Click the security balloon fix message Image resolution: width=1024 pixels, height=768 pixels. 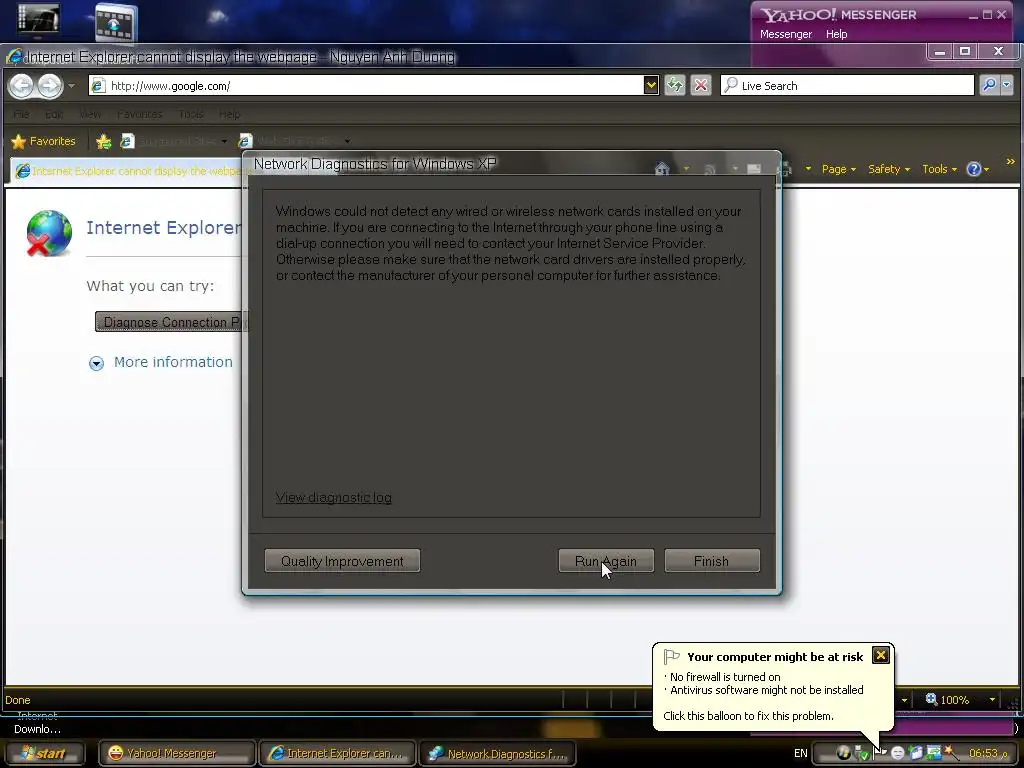click(748, 716)
